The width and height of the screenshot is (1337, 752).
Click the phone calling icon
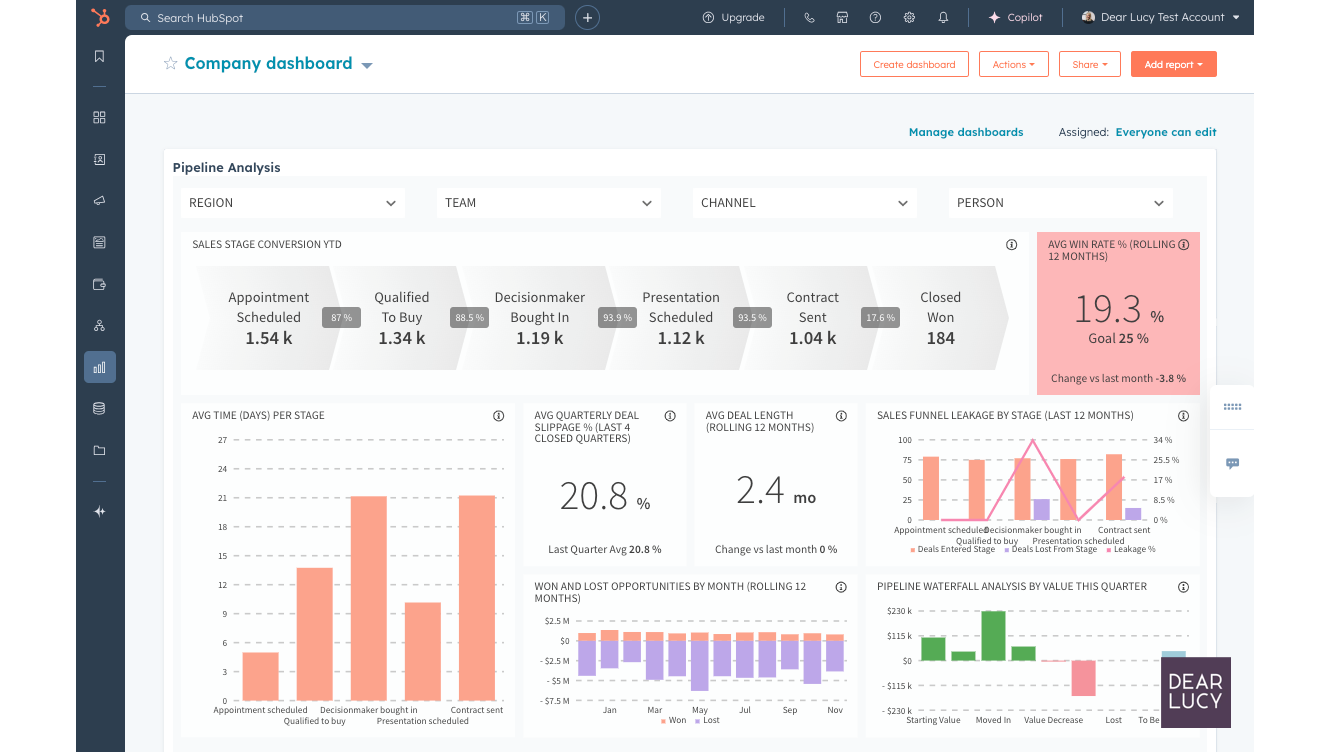[x=809, y=18]
